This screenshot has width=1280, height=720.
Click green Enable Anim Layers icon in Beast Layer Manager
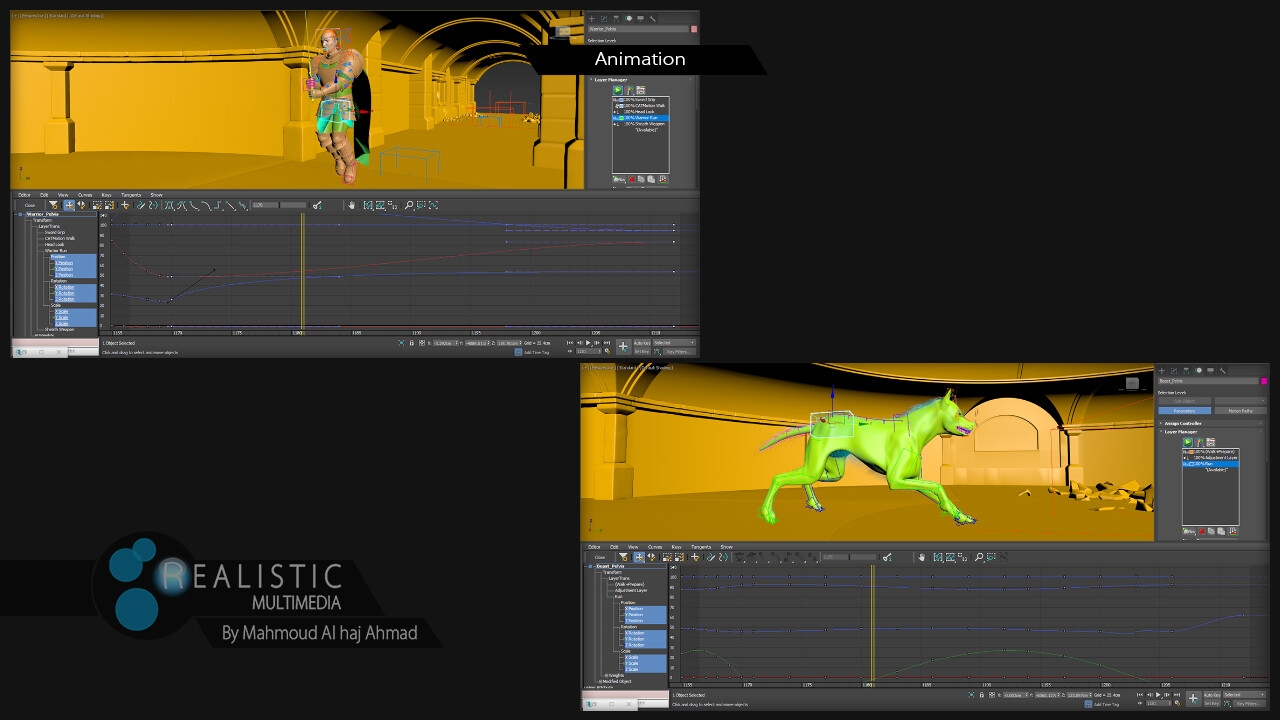tap(1188, 442)
